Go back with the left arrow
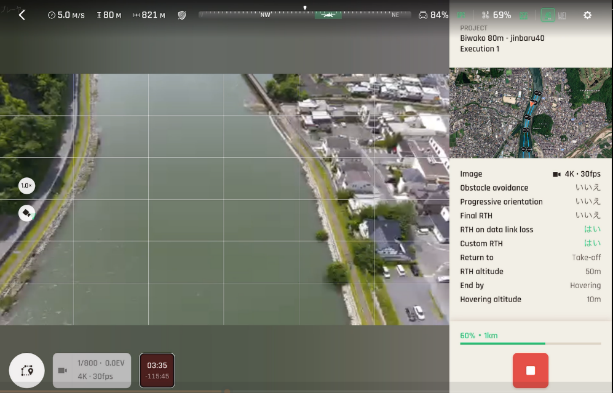613x393 pixels. (x=22, y=15)
